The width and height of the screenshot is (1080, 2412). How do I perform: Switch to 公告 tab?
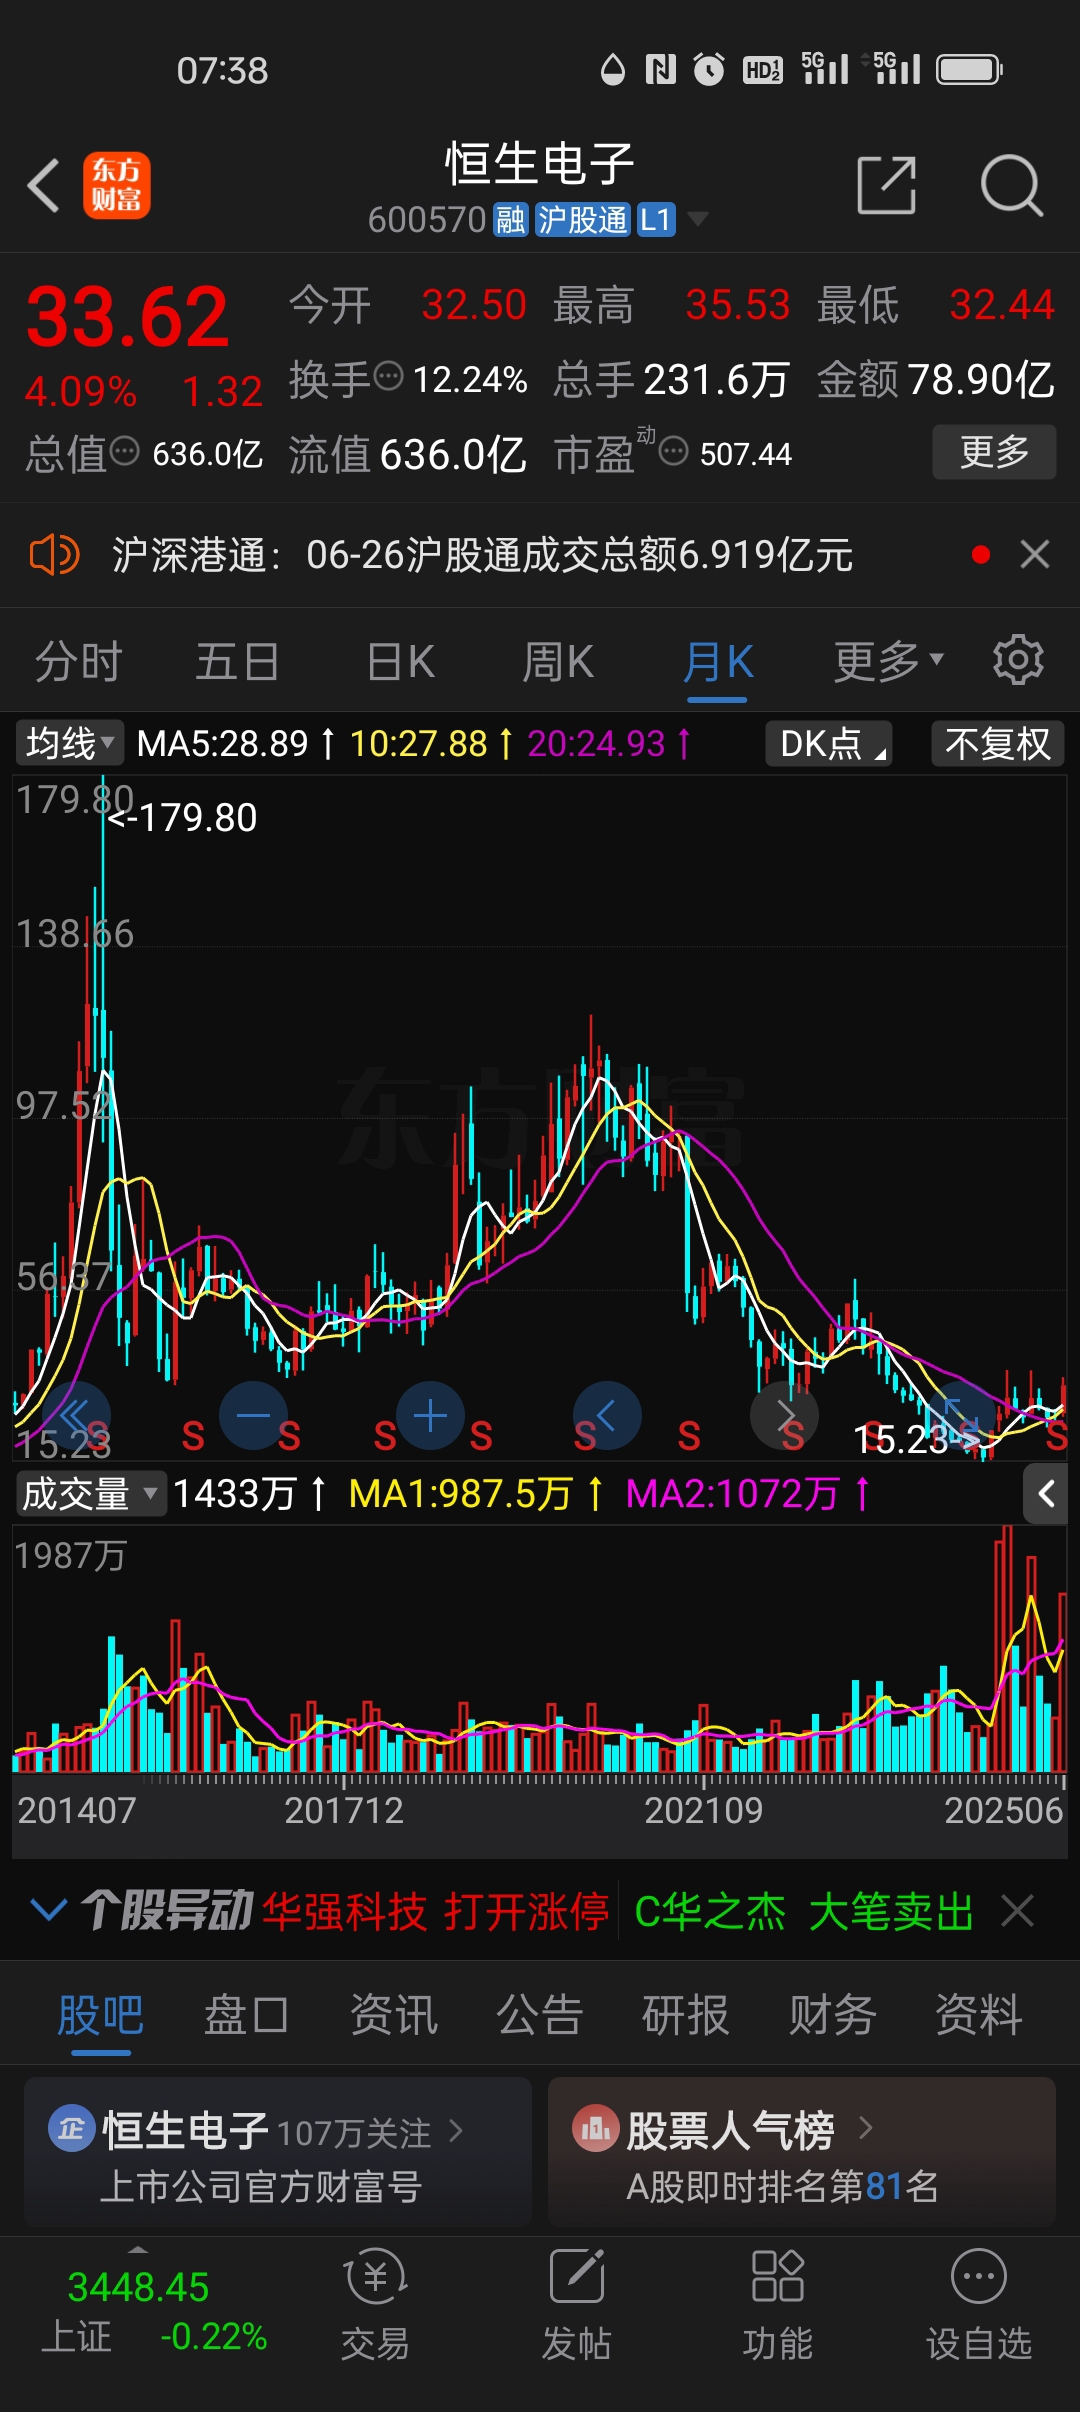[x=540, y=2015]
